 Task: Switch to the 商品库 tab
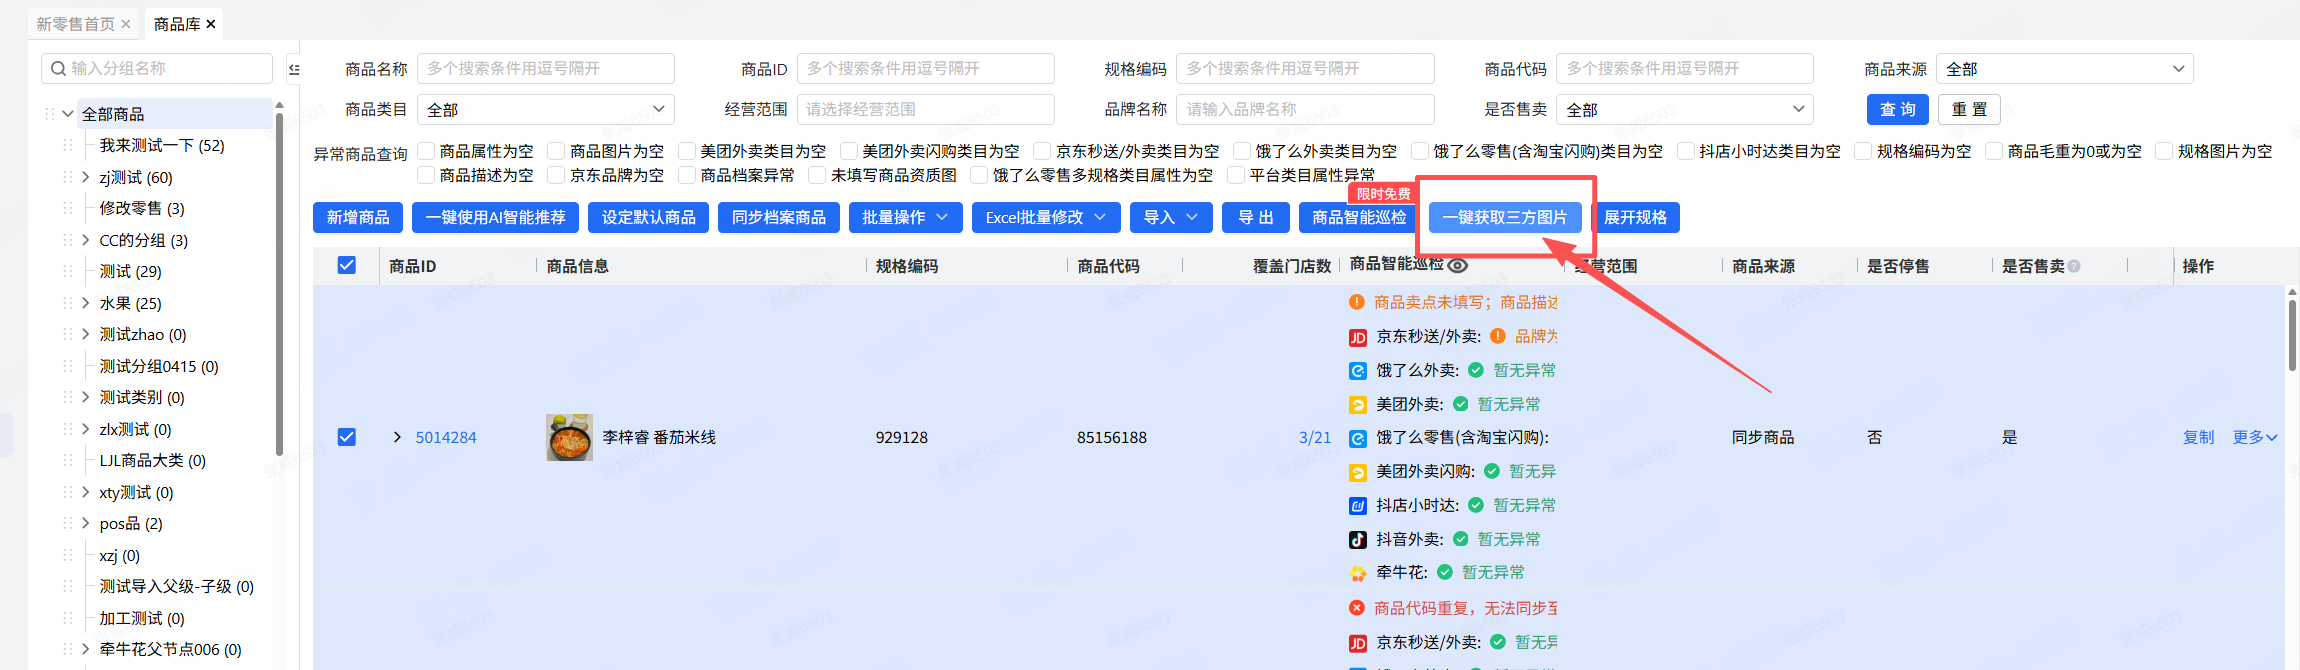[x=177, y=24]
